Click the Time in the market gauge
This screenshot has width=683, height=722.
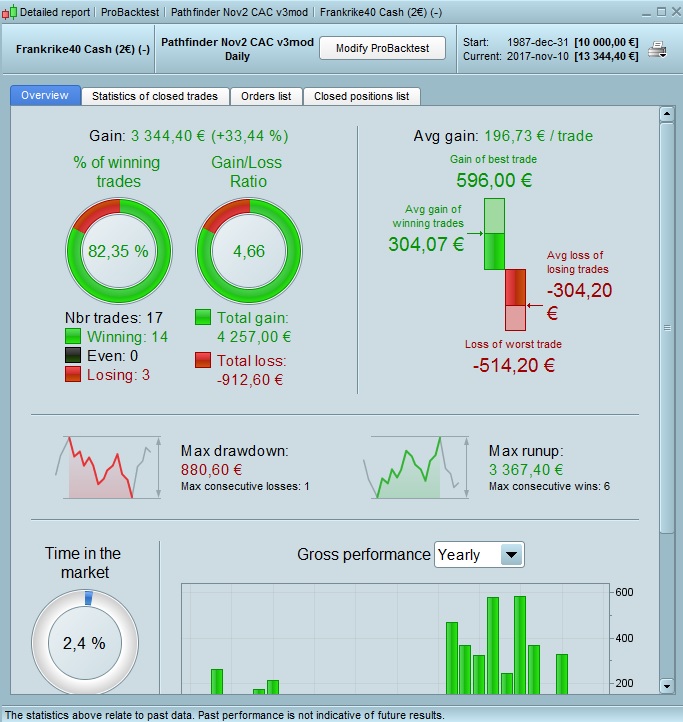[x=85, y=643]
